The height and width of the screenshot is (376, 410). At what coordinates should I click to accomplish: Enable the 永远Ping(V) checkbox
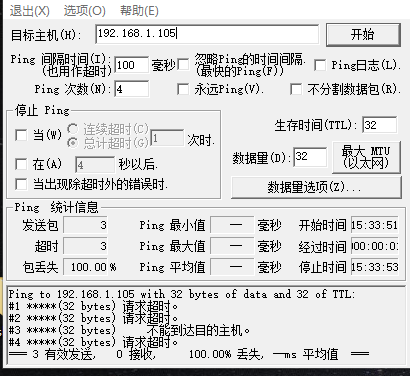click(183, 89)
